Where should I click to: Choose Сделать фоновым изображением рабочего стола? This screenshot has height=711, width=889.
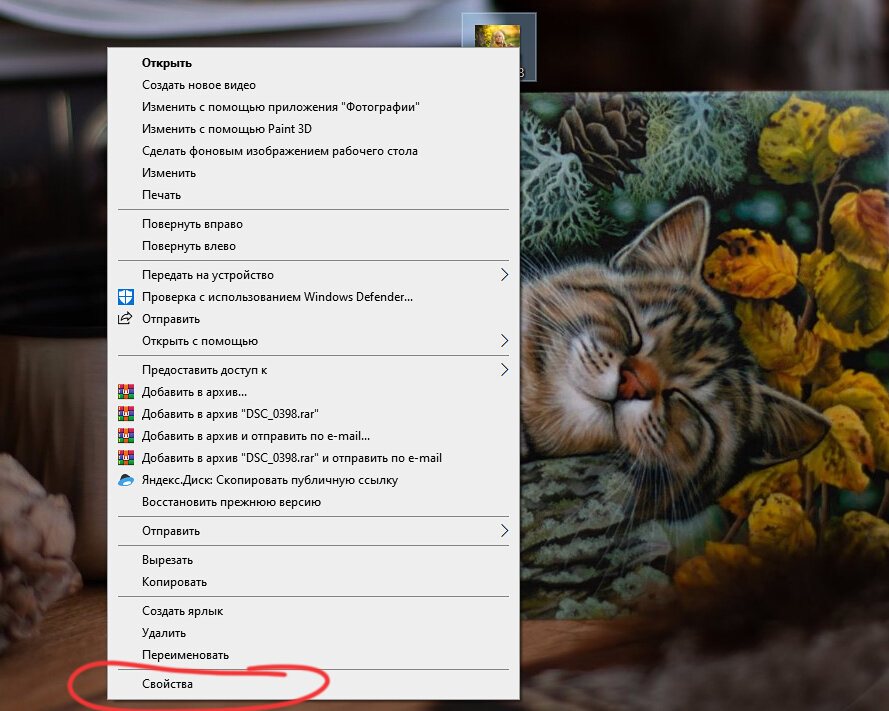pyautogui.click(x=313, y=151)
